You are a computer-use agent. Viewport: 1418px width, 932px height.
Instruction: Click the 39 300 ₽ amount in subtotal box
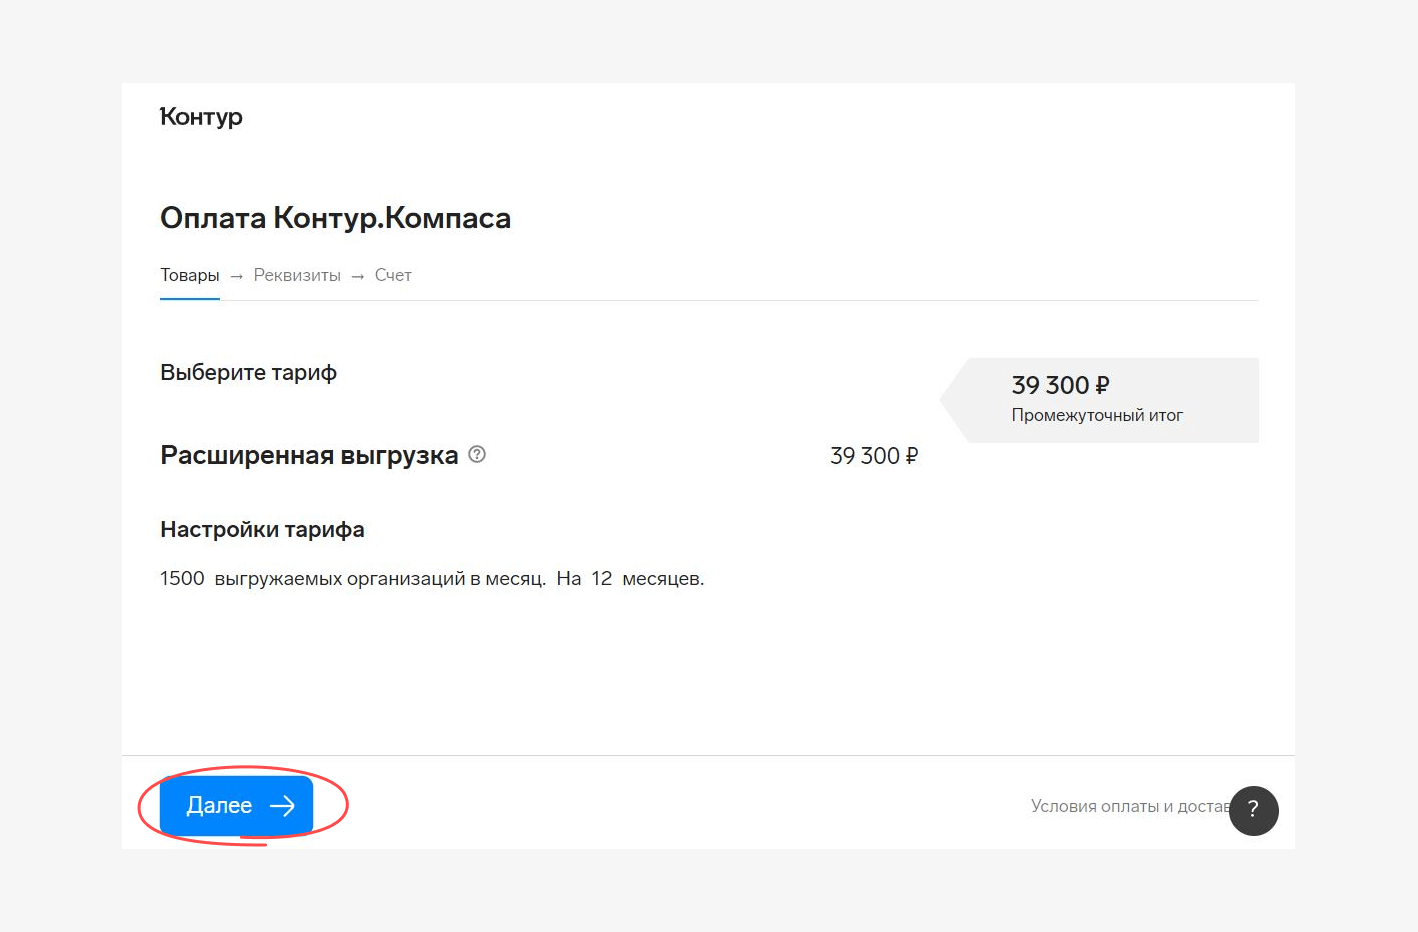tap(1060, 385)
